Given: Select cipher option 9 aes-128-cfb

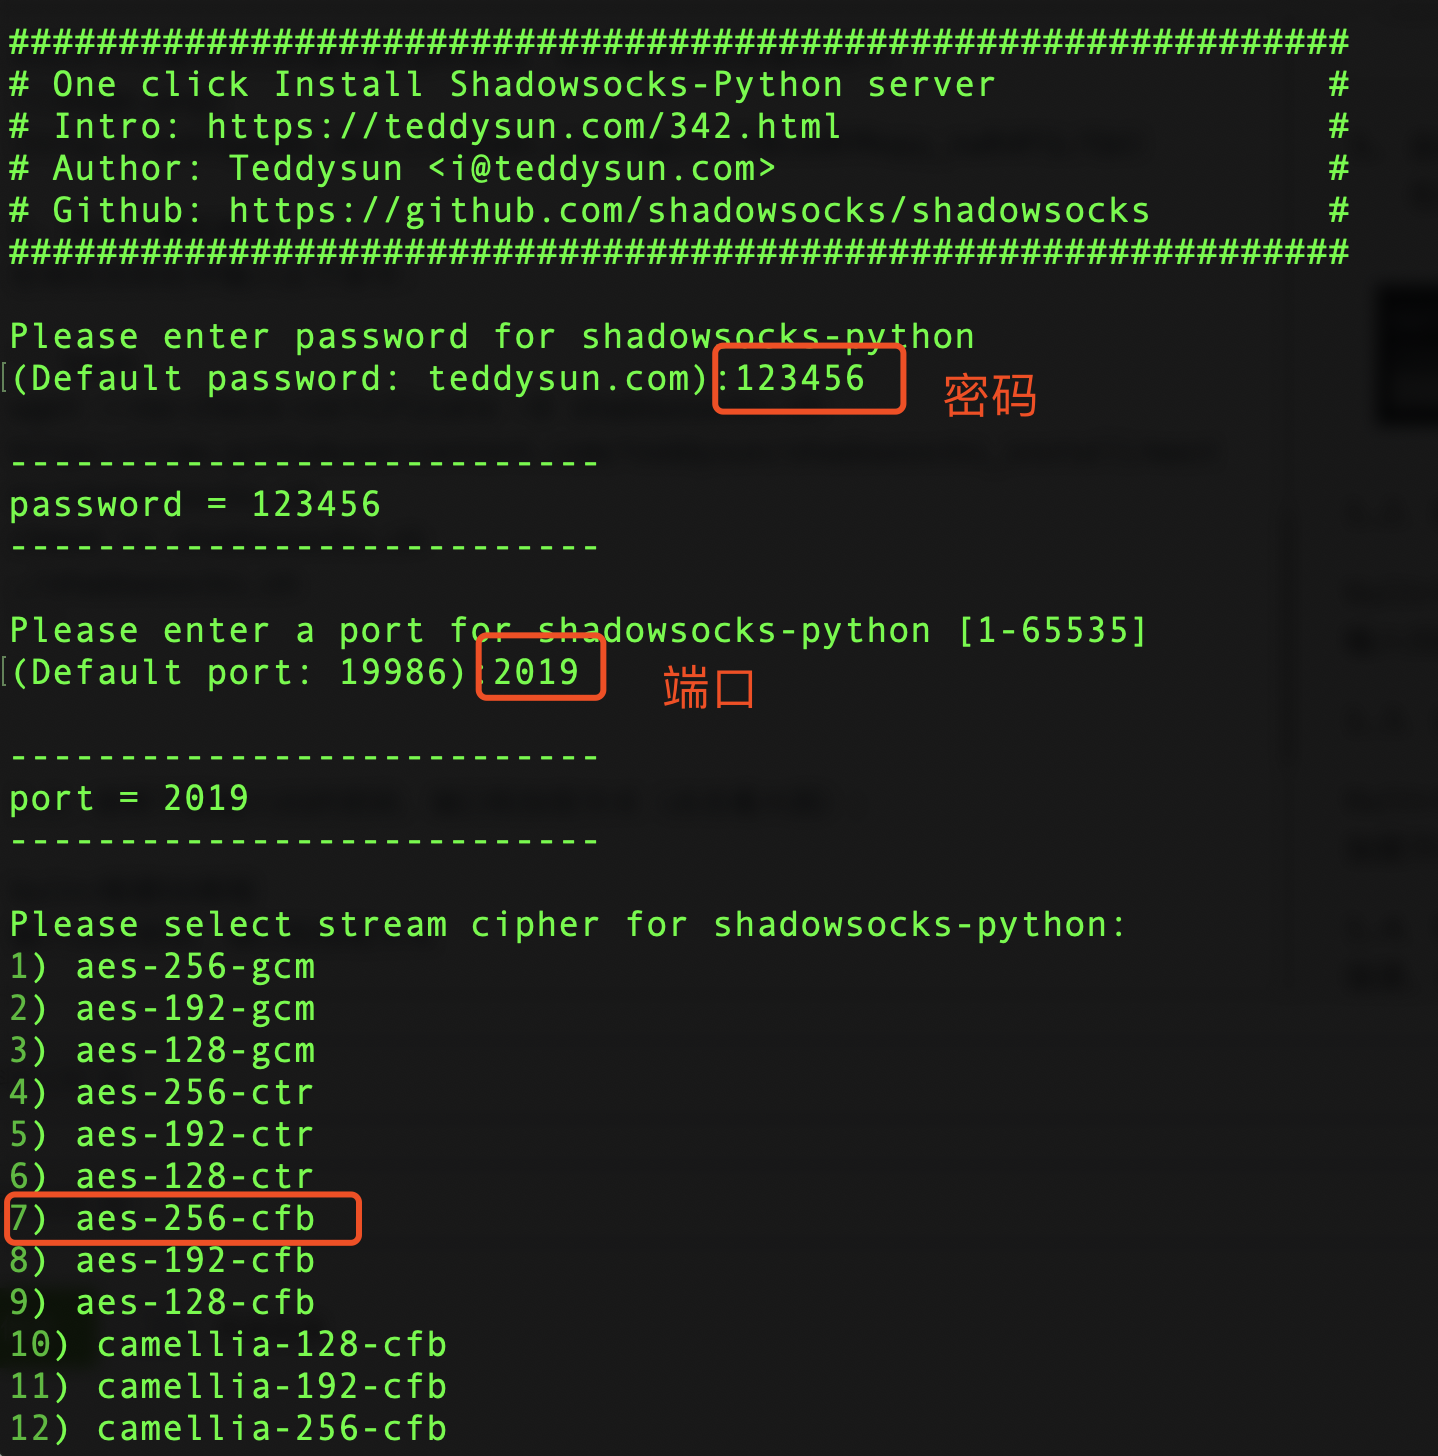Looking at the screenshot, I should 162,1303.
